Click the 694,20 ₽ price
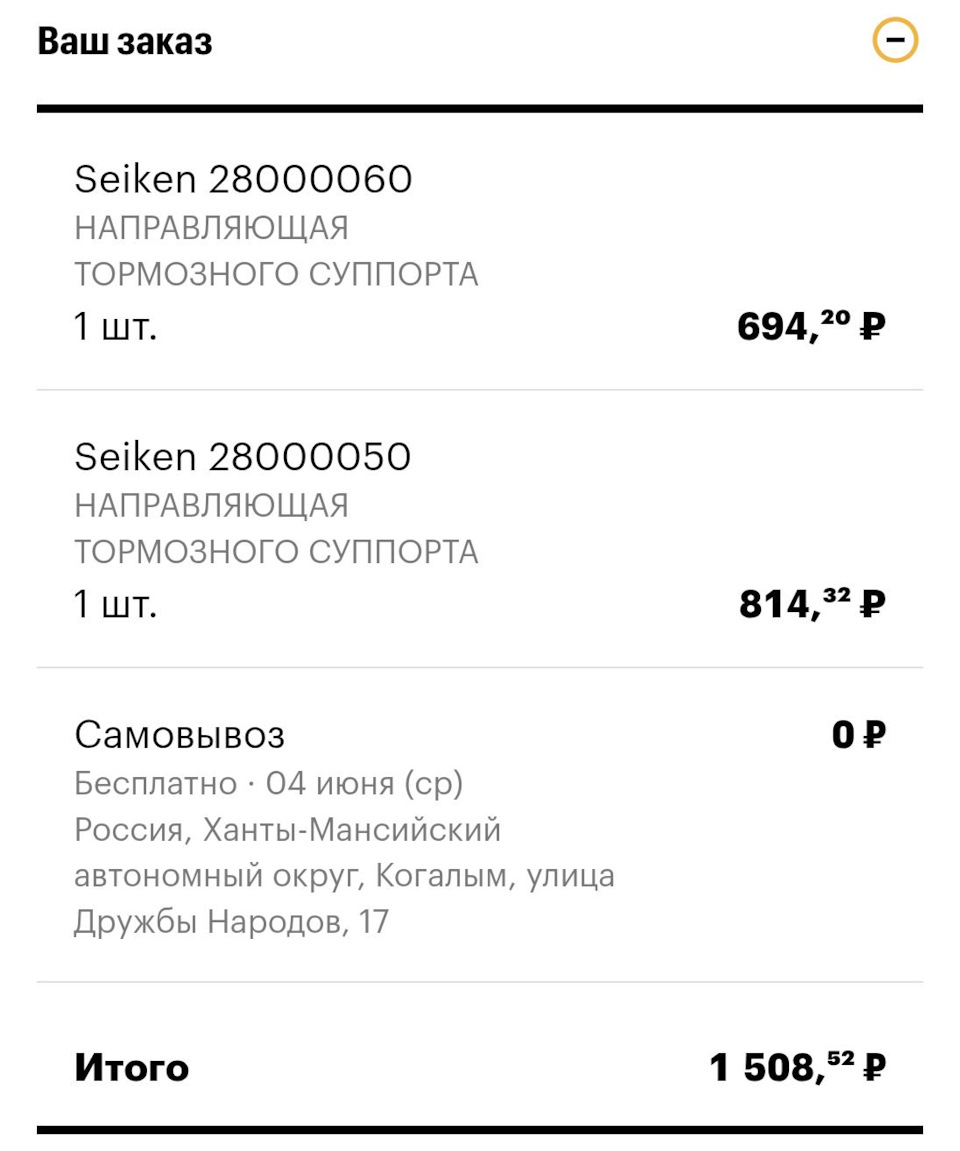 click(811, 326)
